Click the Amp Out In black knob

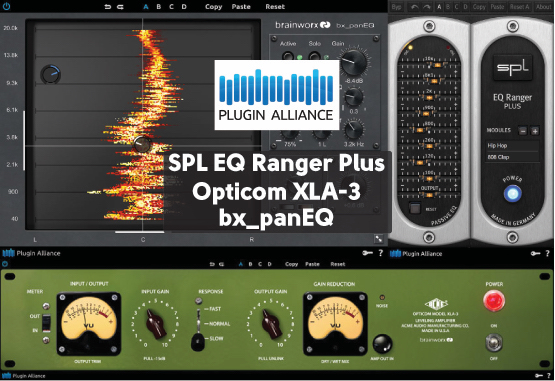[x=382, y=344]
